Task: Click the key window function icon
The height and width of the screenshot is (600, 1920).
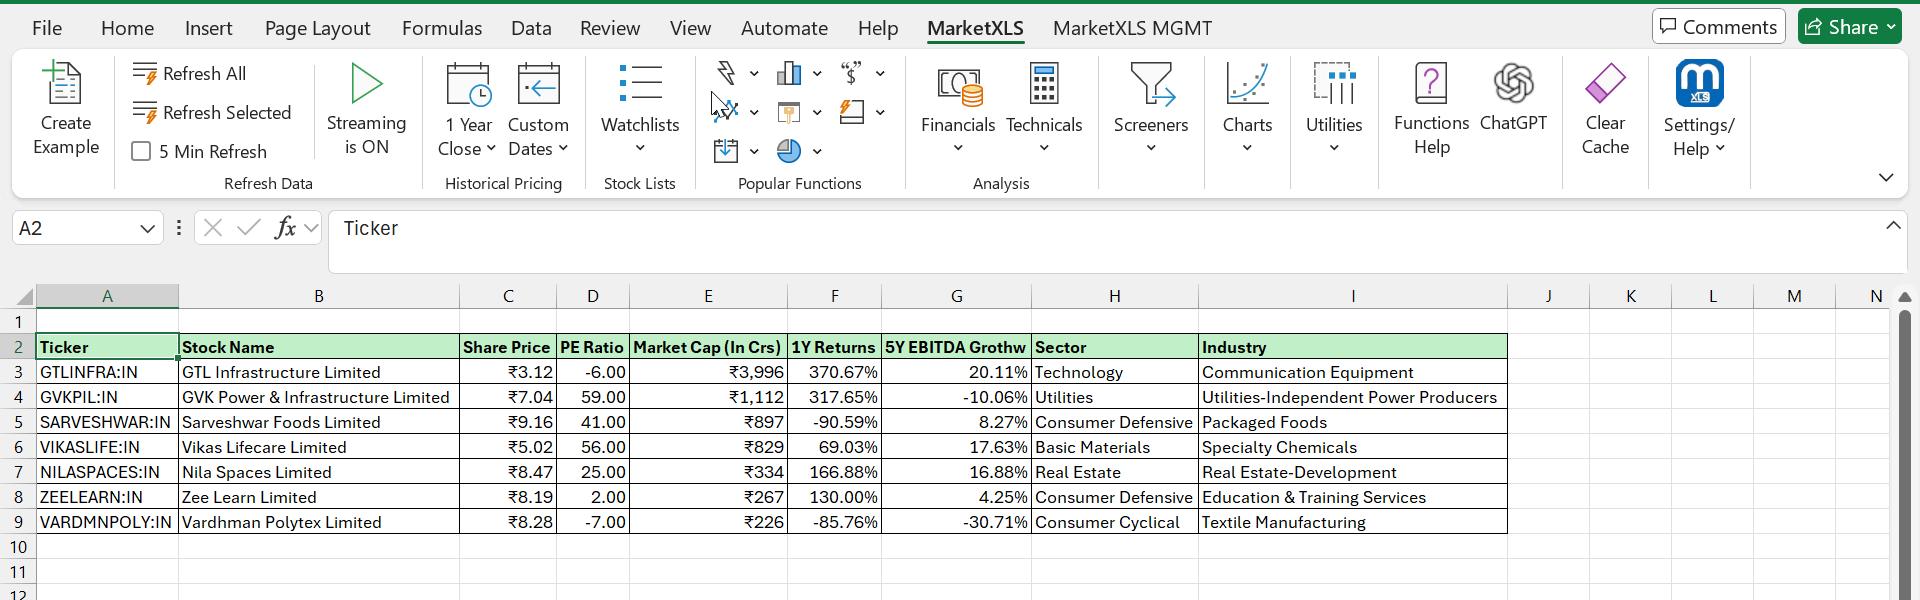Action: click(789, 112)
